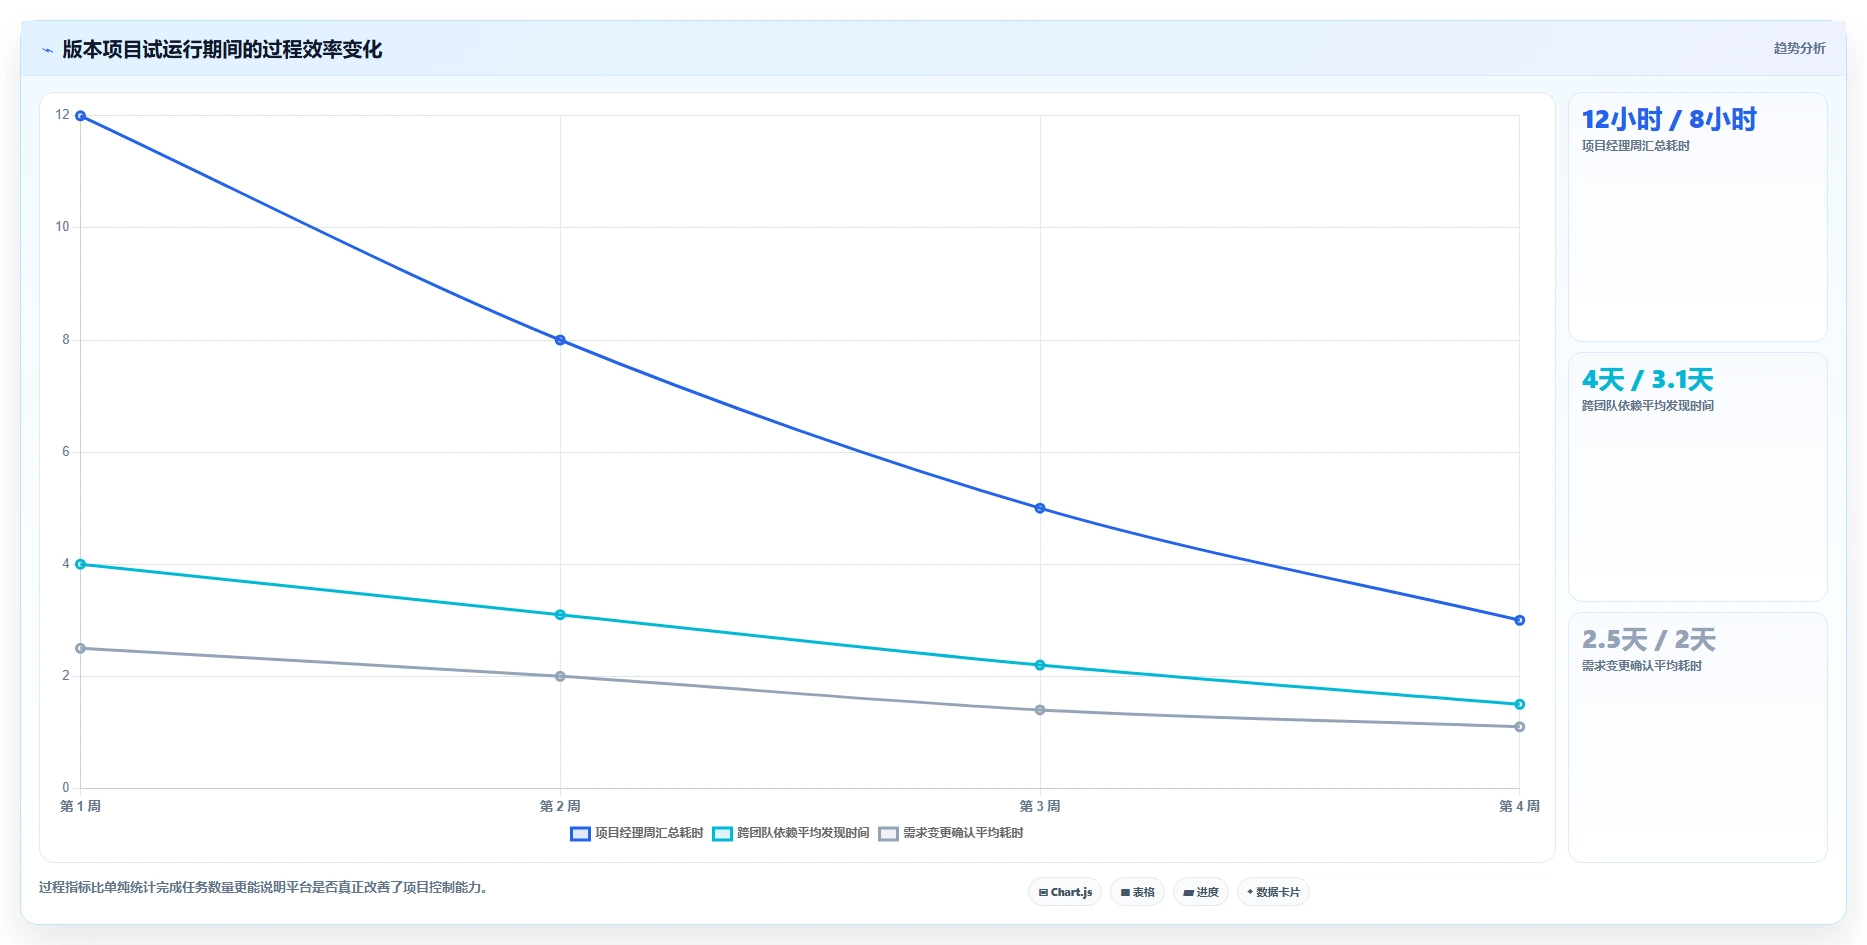Select the cyan line point at 第 4 周
The width and height of the screenshot is (1867, 945).
(x=1519, y=704)
